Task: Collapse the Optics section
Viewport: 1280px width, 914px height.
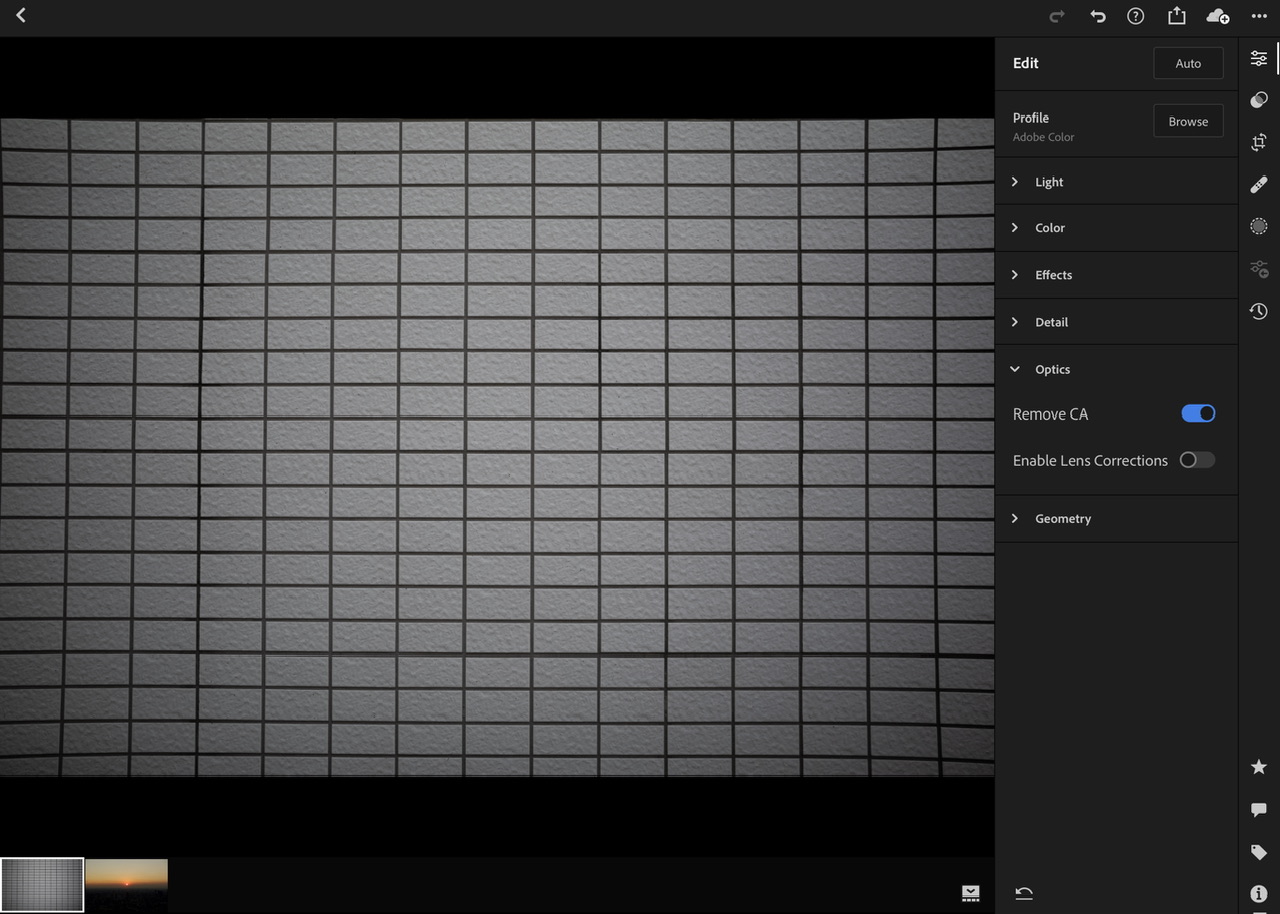Action: 1116,369
